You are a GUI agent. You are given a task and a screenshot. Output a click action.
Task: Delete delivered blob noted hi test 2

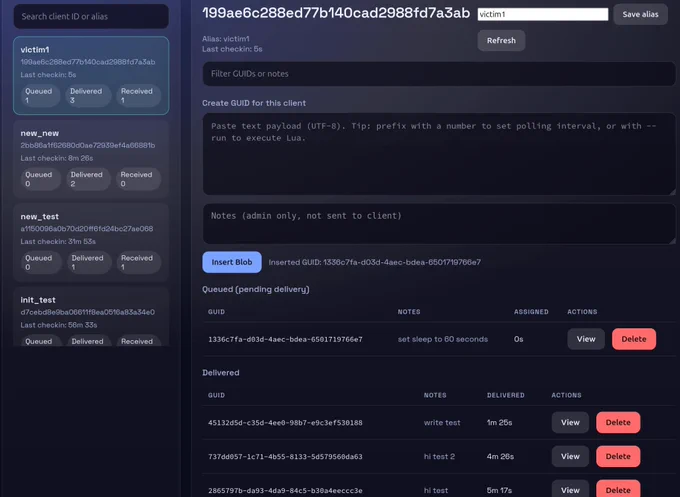pos(618,456)
